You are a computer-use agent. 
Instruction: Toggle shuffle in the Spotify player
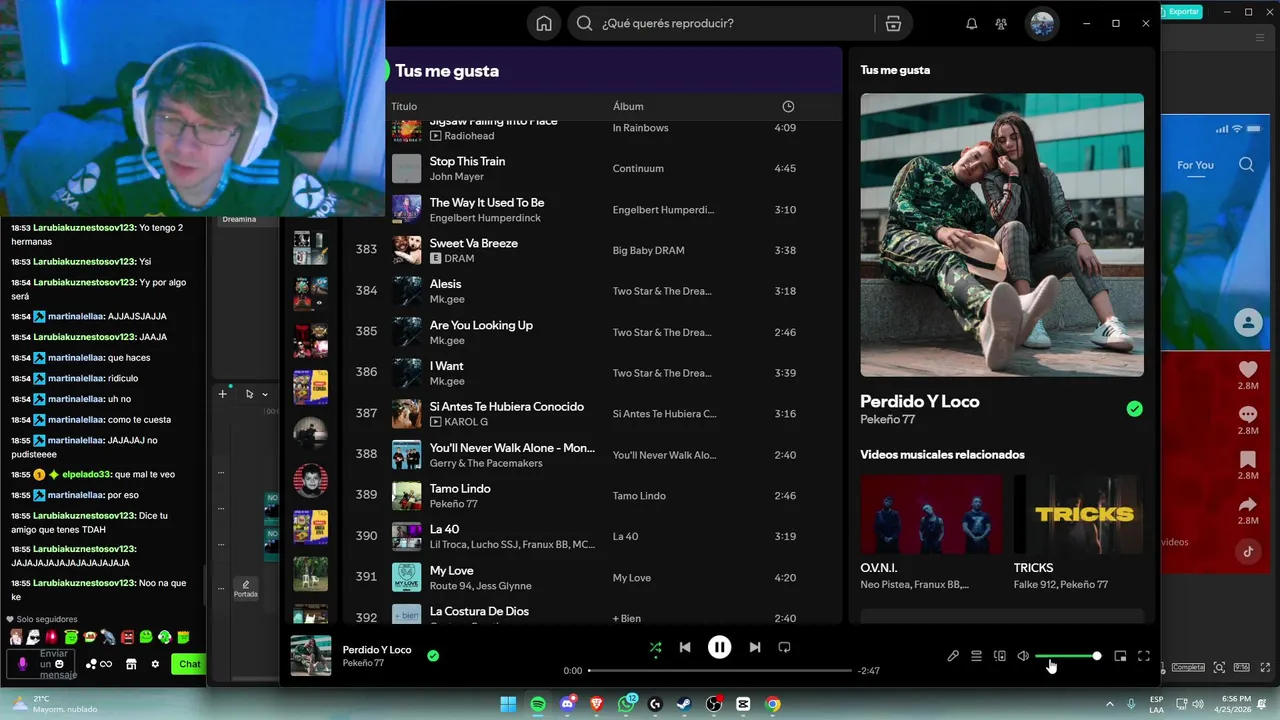pos(655,647)
